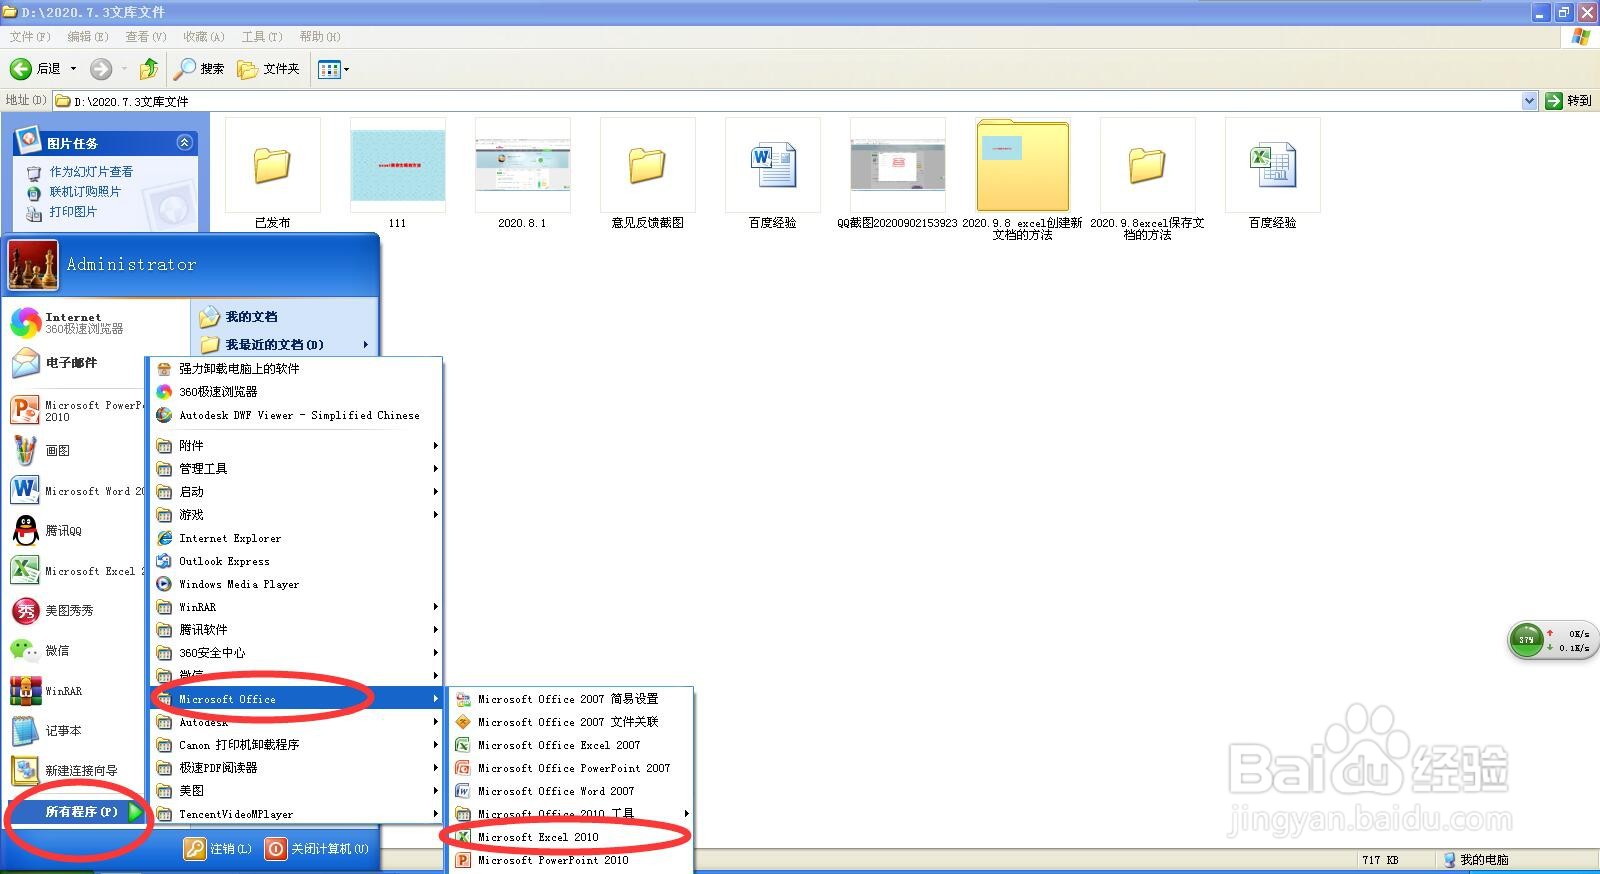
Task: Click the Up folder icon in toolbar
Action: [149, 69]
